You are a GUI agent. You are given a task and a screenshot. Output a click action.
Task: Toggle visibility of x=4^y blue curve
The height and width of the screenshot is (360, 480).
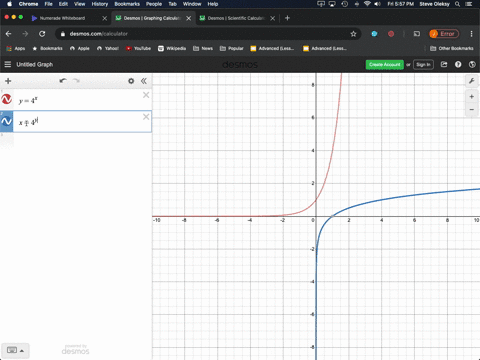click(6, 121)
